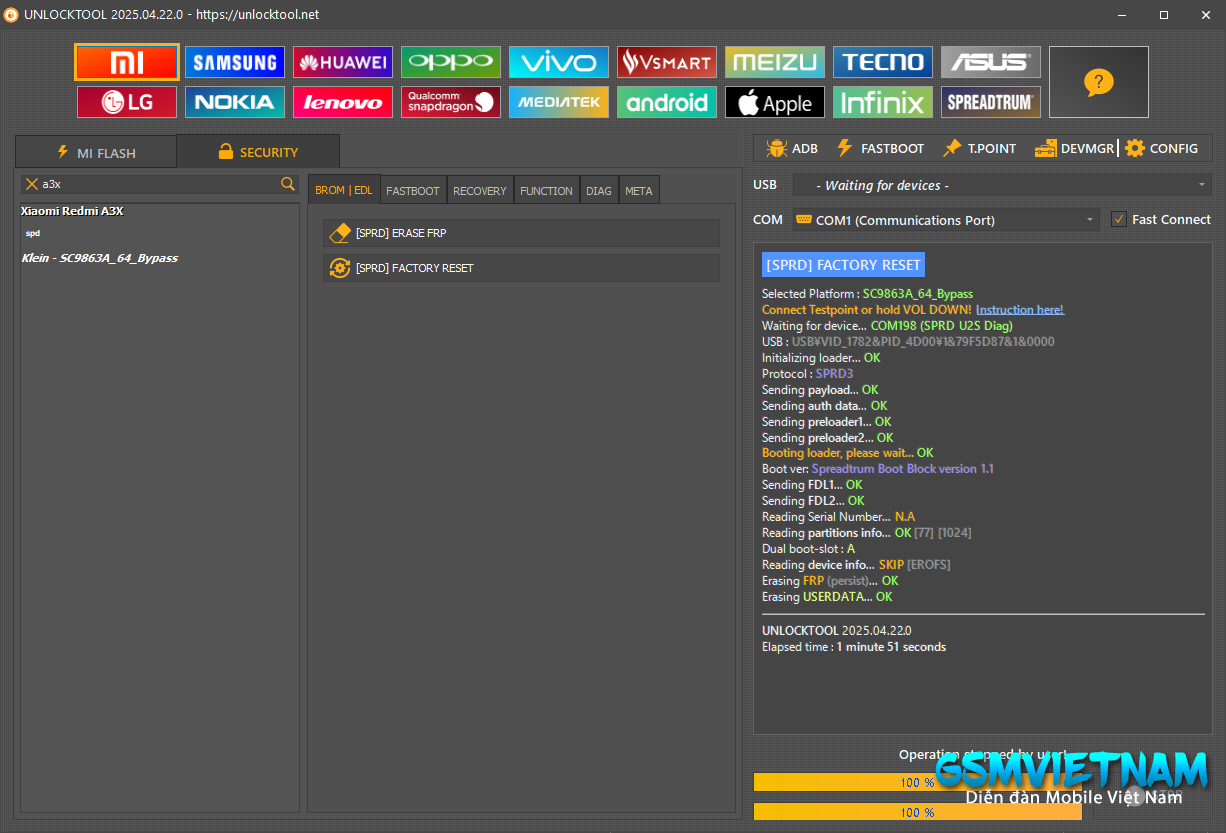Select the FUNCTION tab
The width and height of the screenshot is (1226, 833).
coord(546,190)
